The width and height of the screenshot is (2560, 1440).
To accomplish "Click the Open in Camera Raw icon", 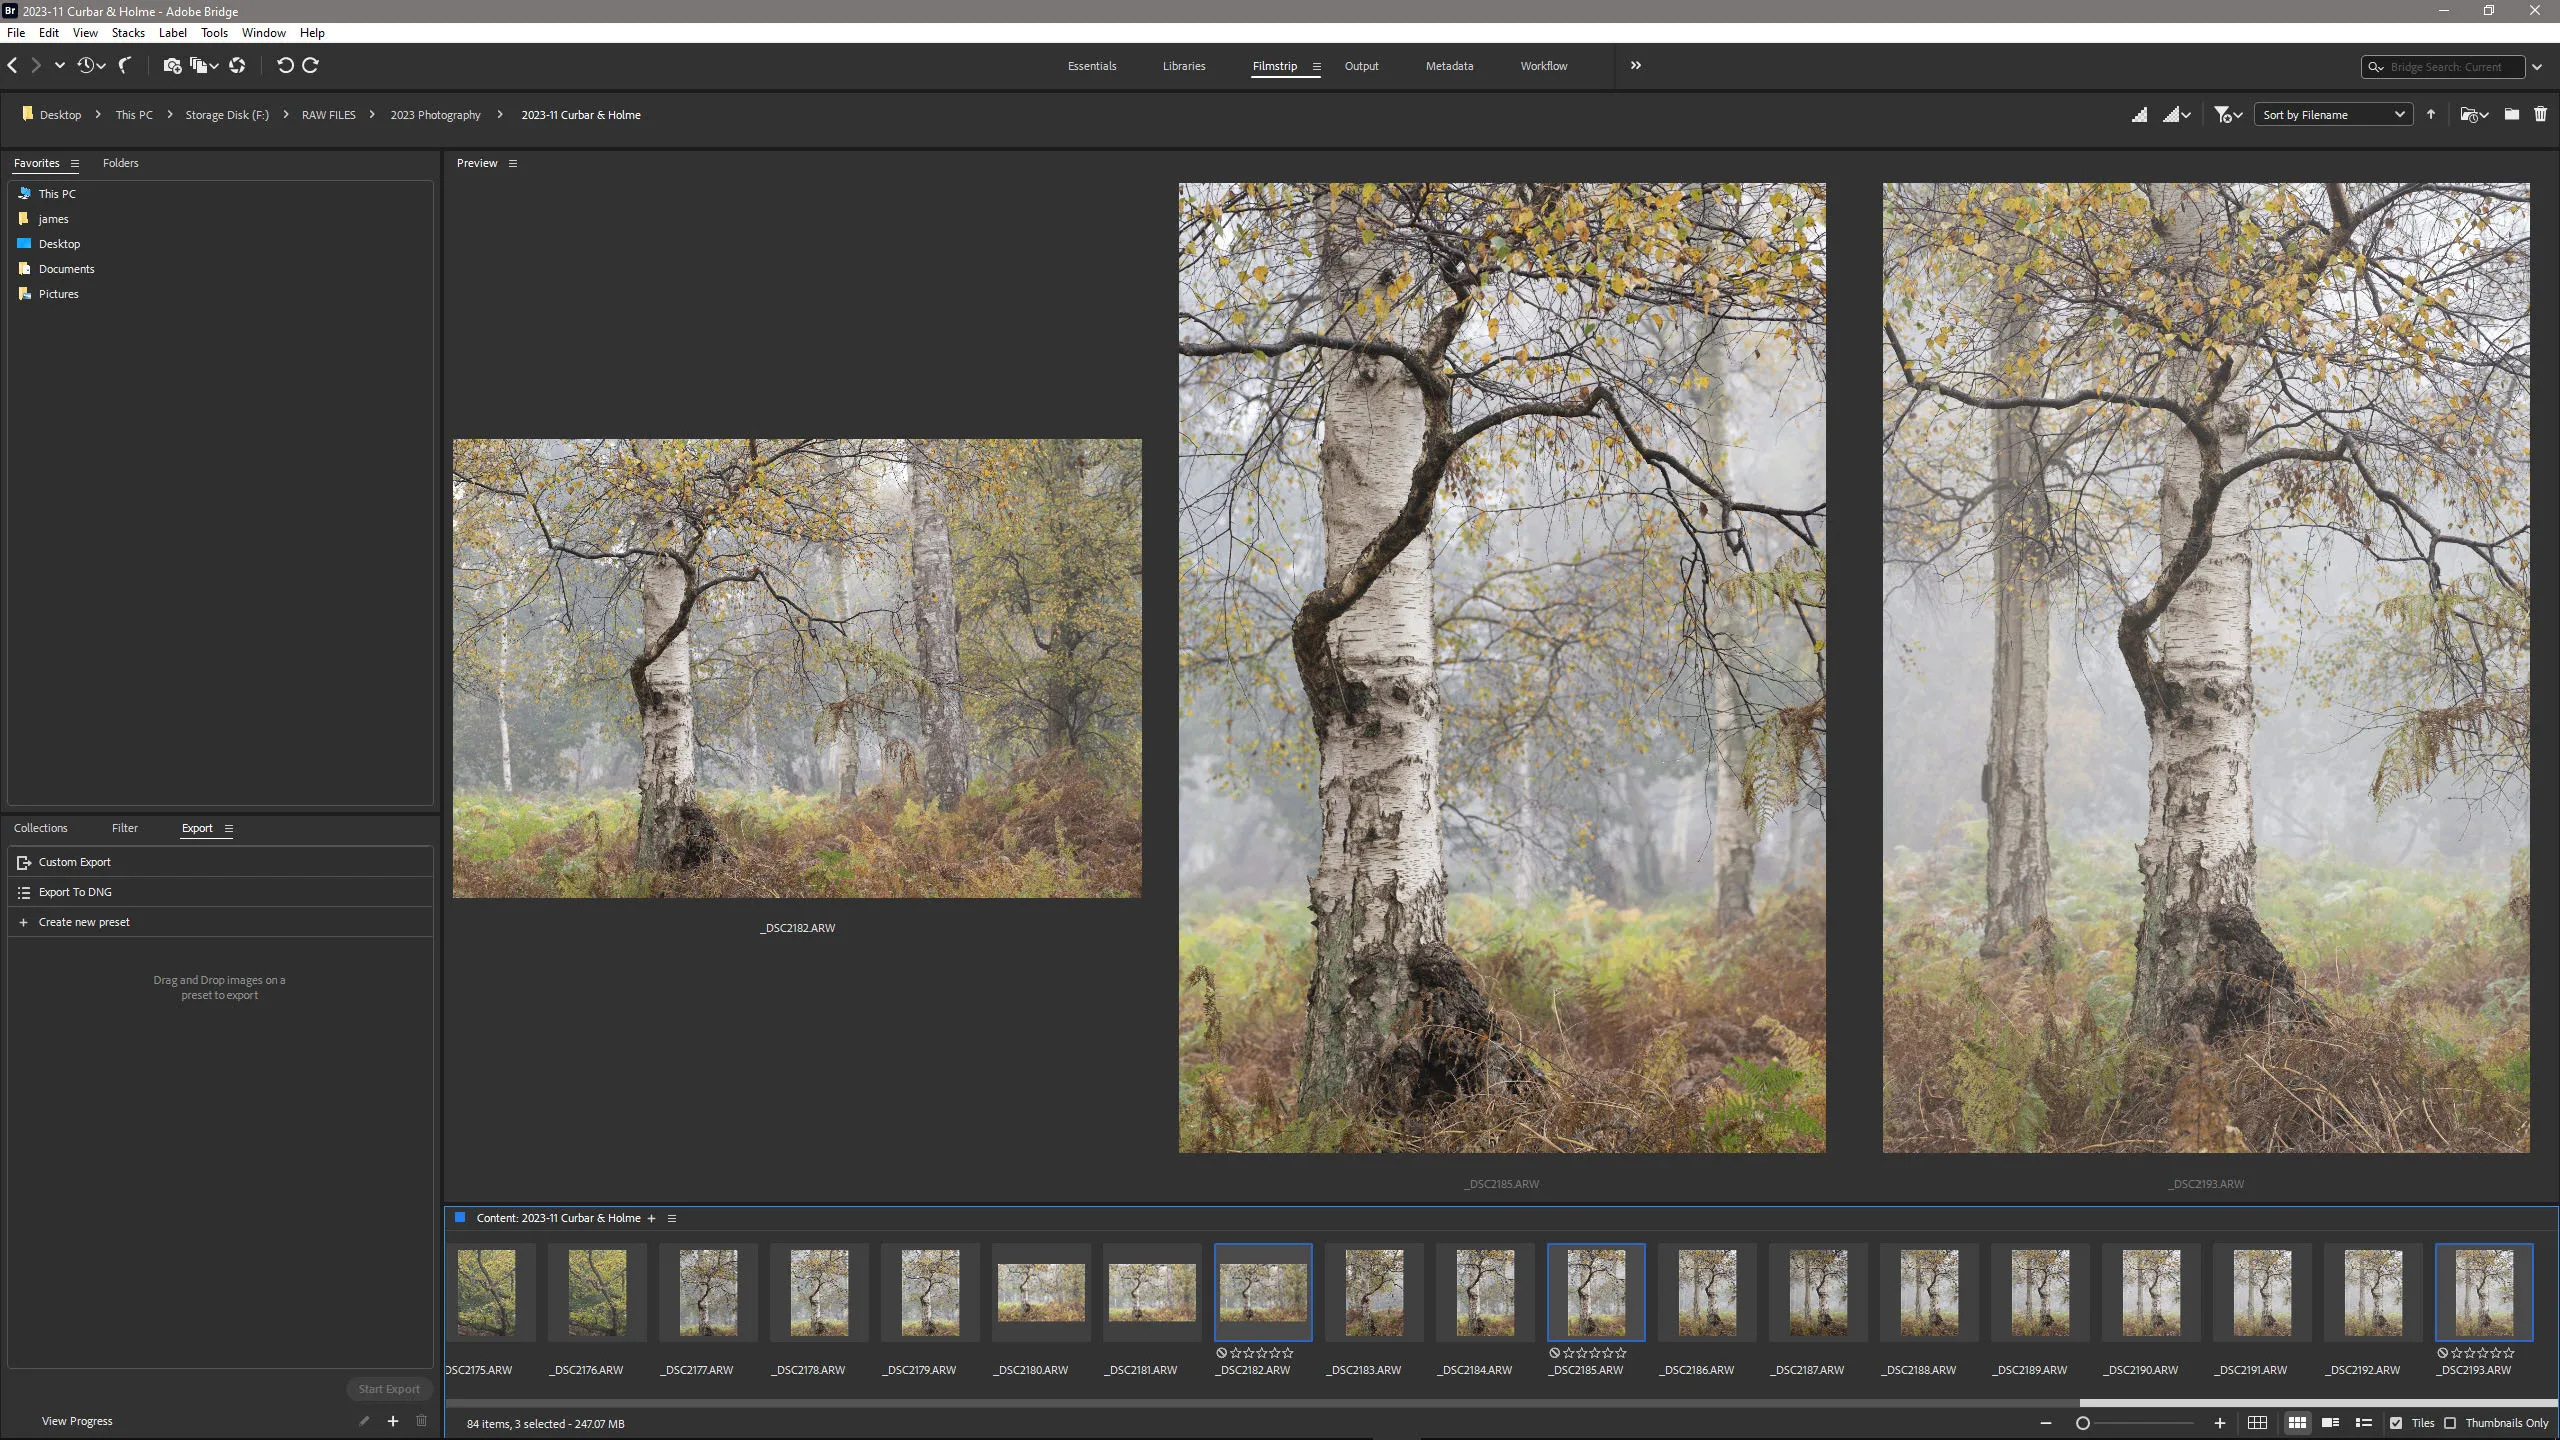I will coord(237,66).
